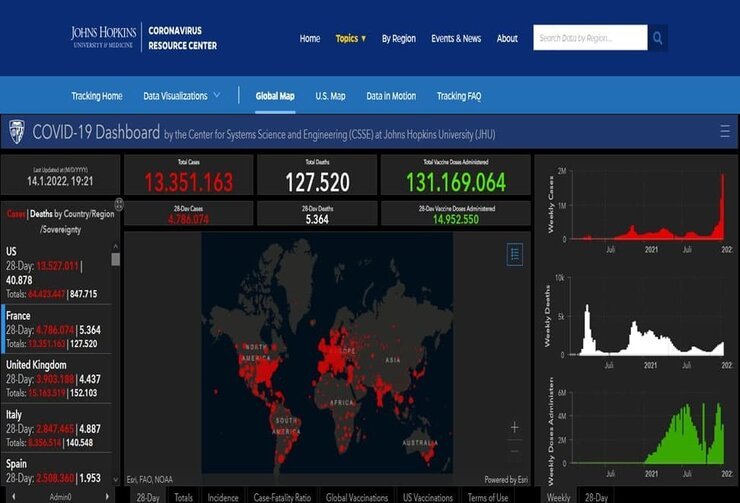The width and height of the screenshot is (740, 503).
Task: Sort country list by Deaths
Action: pyautogui.click(x=41, y=214)
